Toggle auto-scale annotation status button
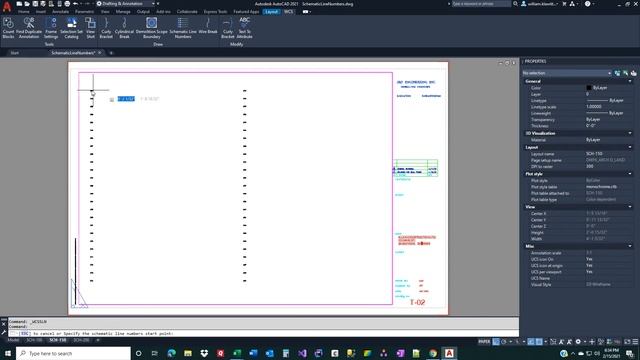The image size is (640, 360). pyautogui.click(x=569, y=342)
